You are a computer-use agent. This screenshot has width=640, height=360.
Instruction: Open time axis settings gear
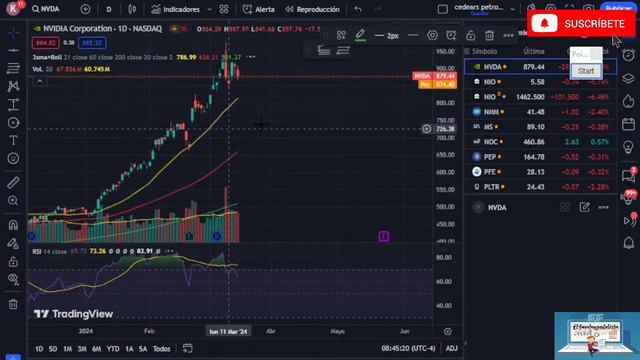[x=448, y=331]
